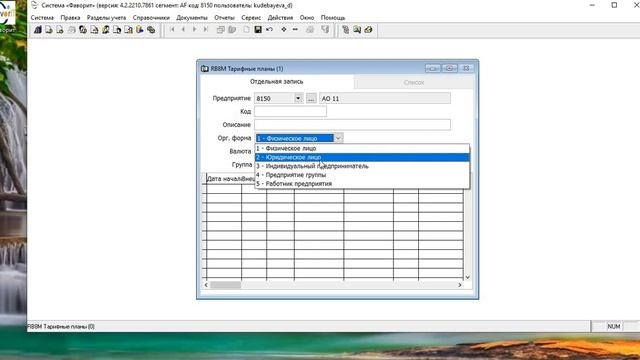This screenshot has height=360, width=640.
Task: Click the horizontal scrollbar thumb under the grid
Action: [225, 285]
